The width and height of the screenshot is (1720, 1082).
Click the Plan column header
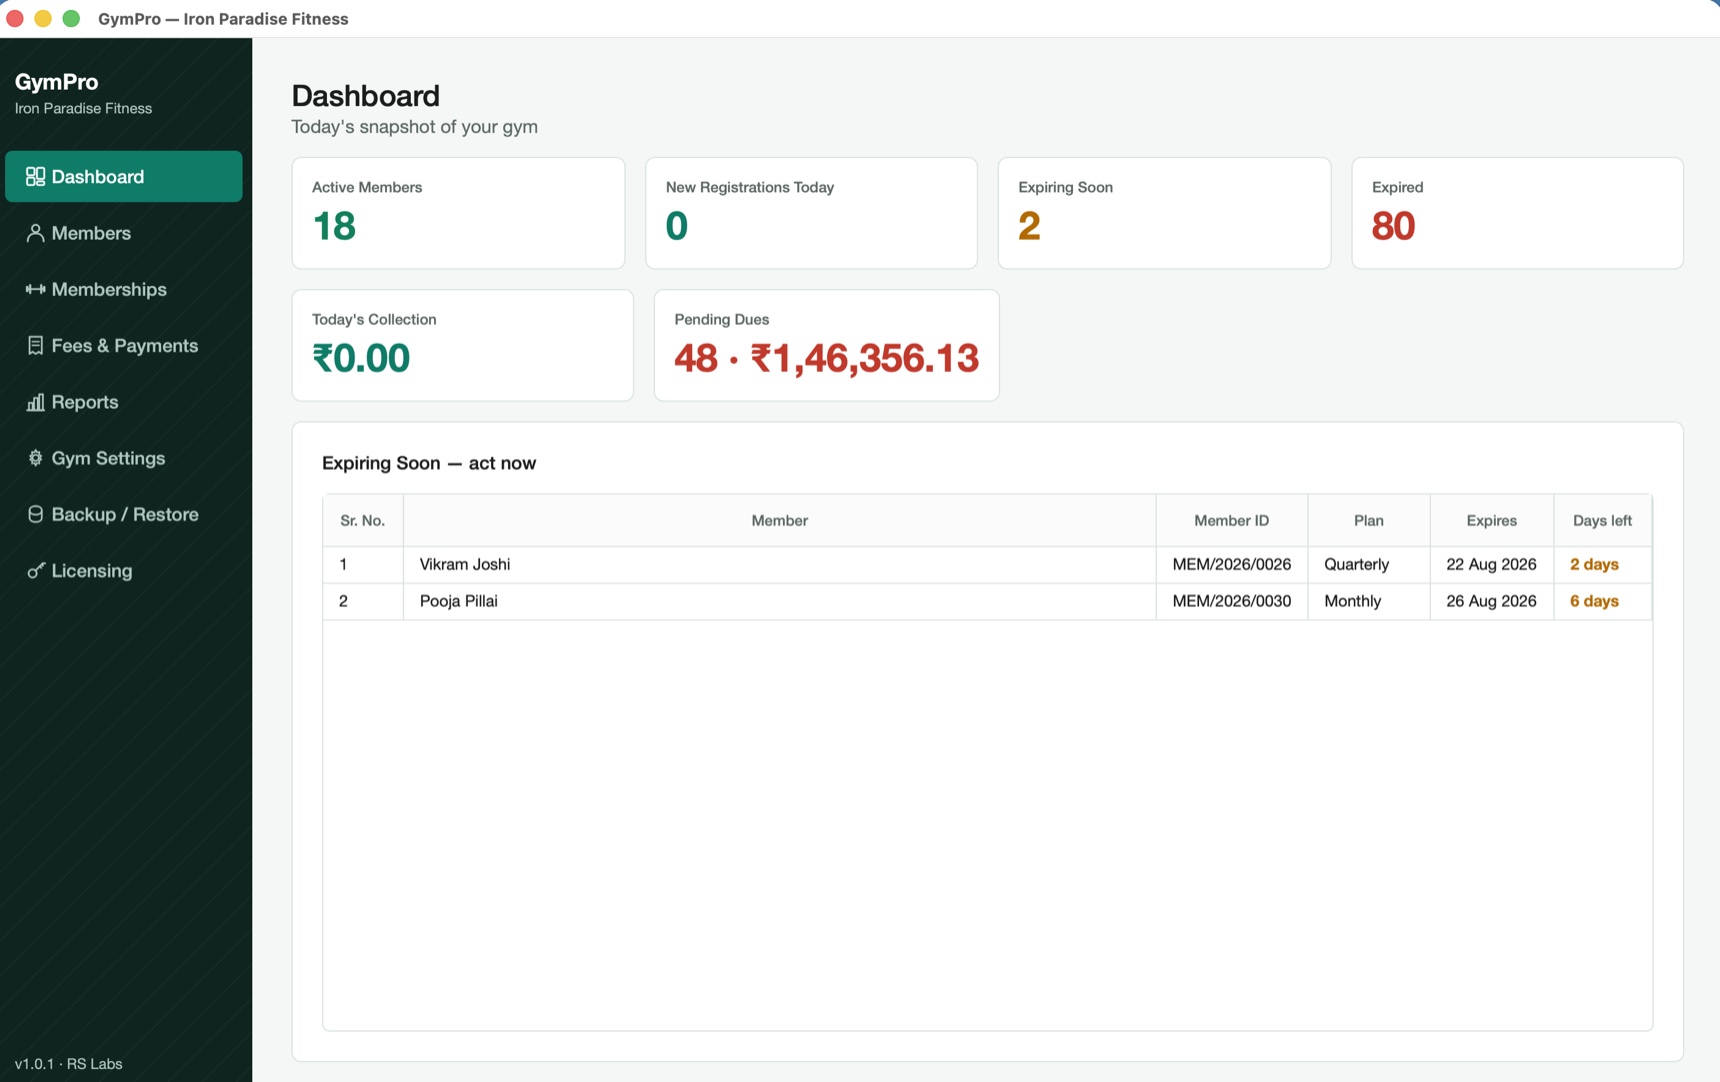1368,520
